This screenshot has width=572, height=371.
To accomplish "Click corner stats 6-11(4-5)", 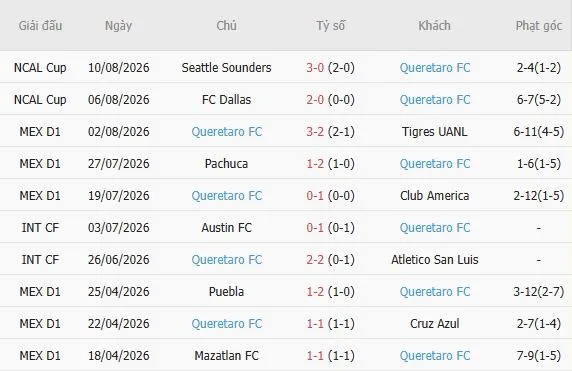I will (x=539, y=132).
